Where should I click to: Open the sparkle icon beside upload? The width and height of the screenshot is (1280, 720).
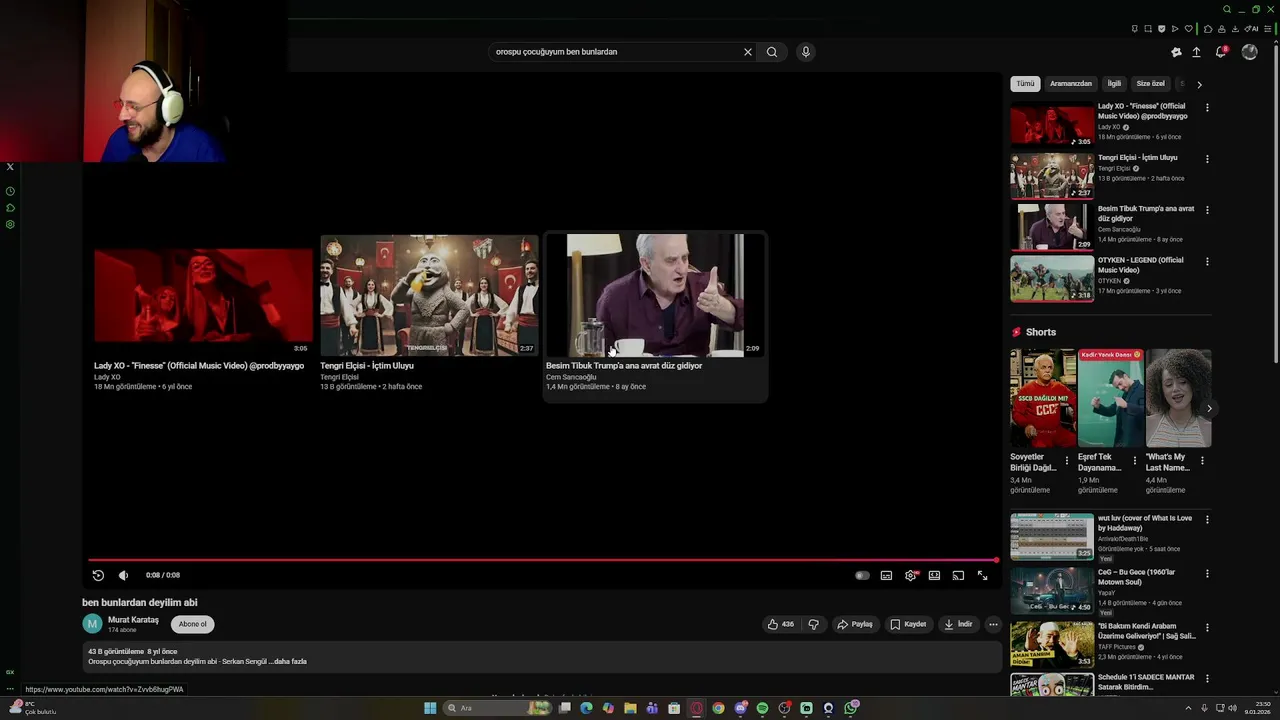(x=1176, y=52)
